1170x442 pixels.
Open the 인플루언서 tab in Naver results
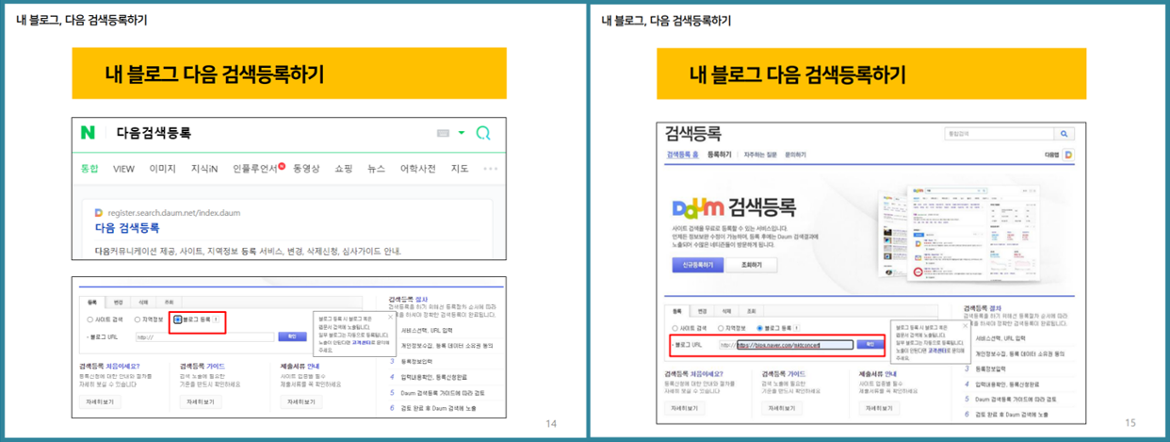256,169
